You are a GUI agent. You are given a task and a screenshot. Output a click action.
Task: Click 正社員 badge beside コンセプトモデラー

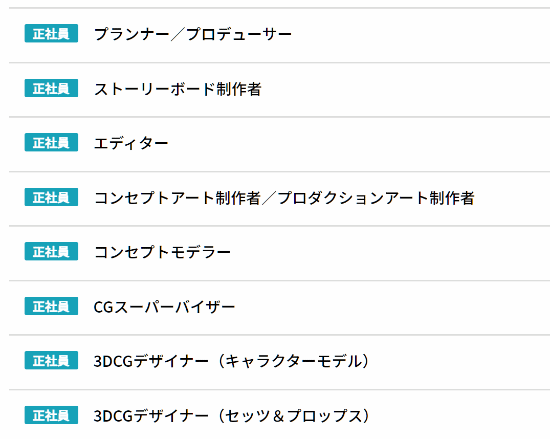point(51,251)
